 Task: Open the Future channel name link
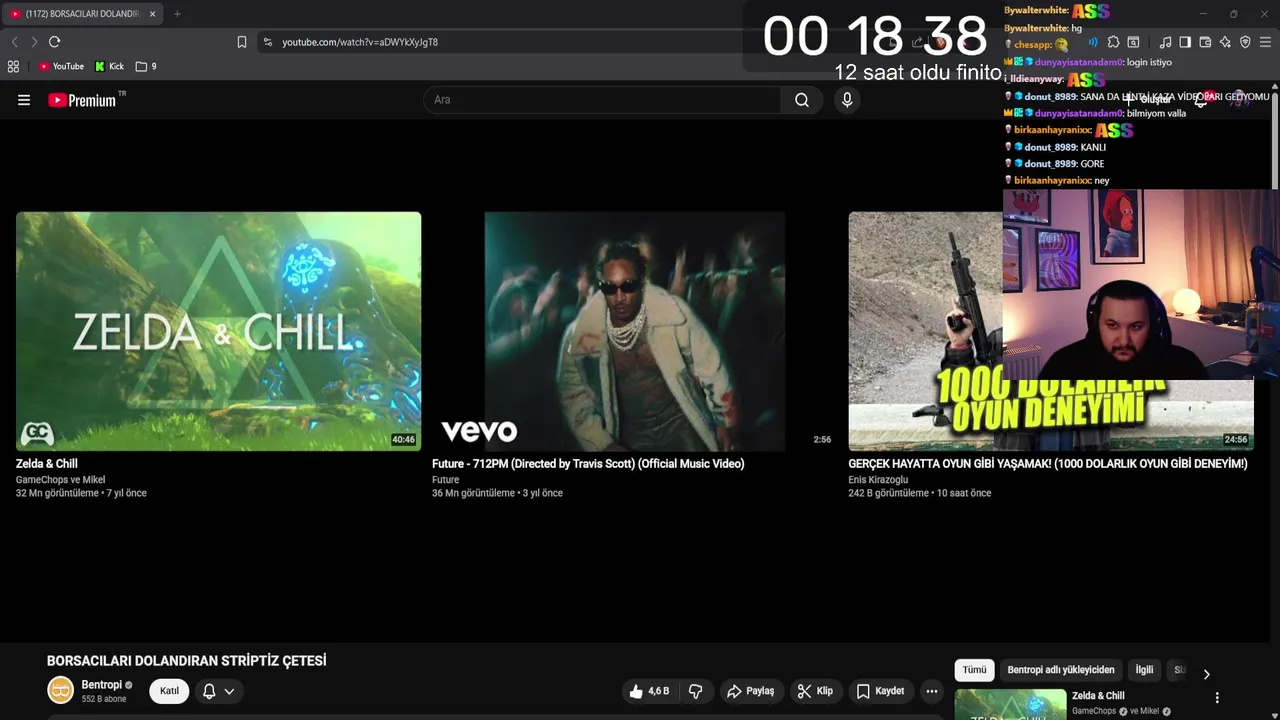coord(446,480)
